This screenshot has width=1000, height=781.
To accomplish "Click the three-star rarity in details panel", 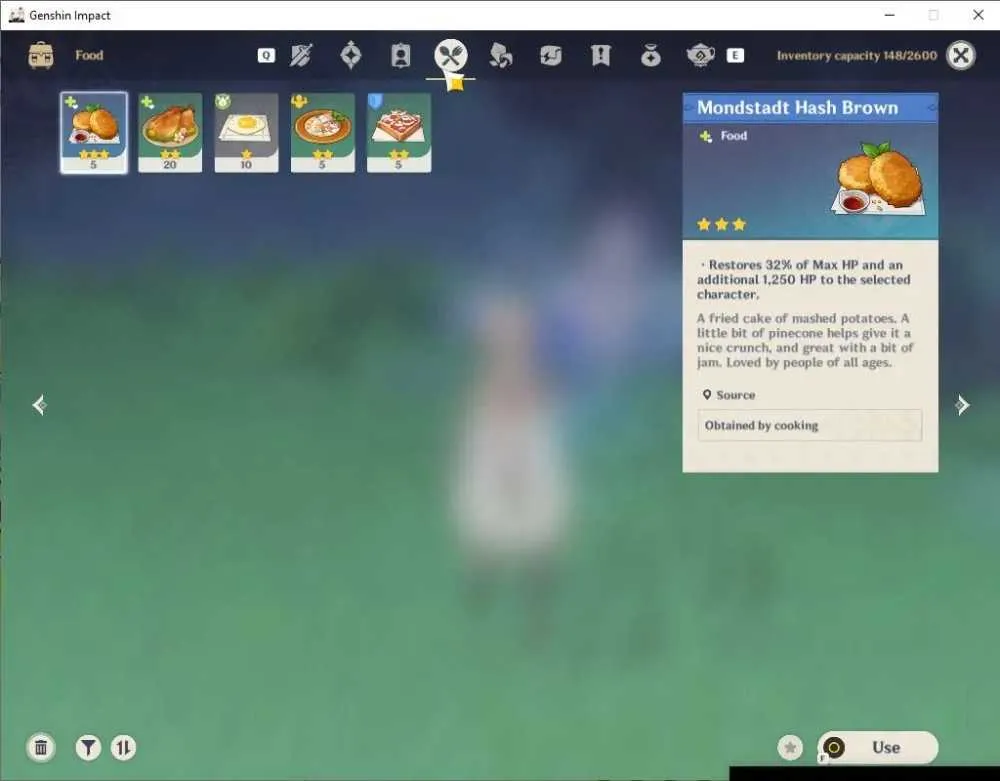I will click(721, 224).
